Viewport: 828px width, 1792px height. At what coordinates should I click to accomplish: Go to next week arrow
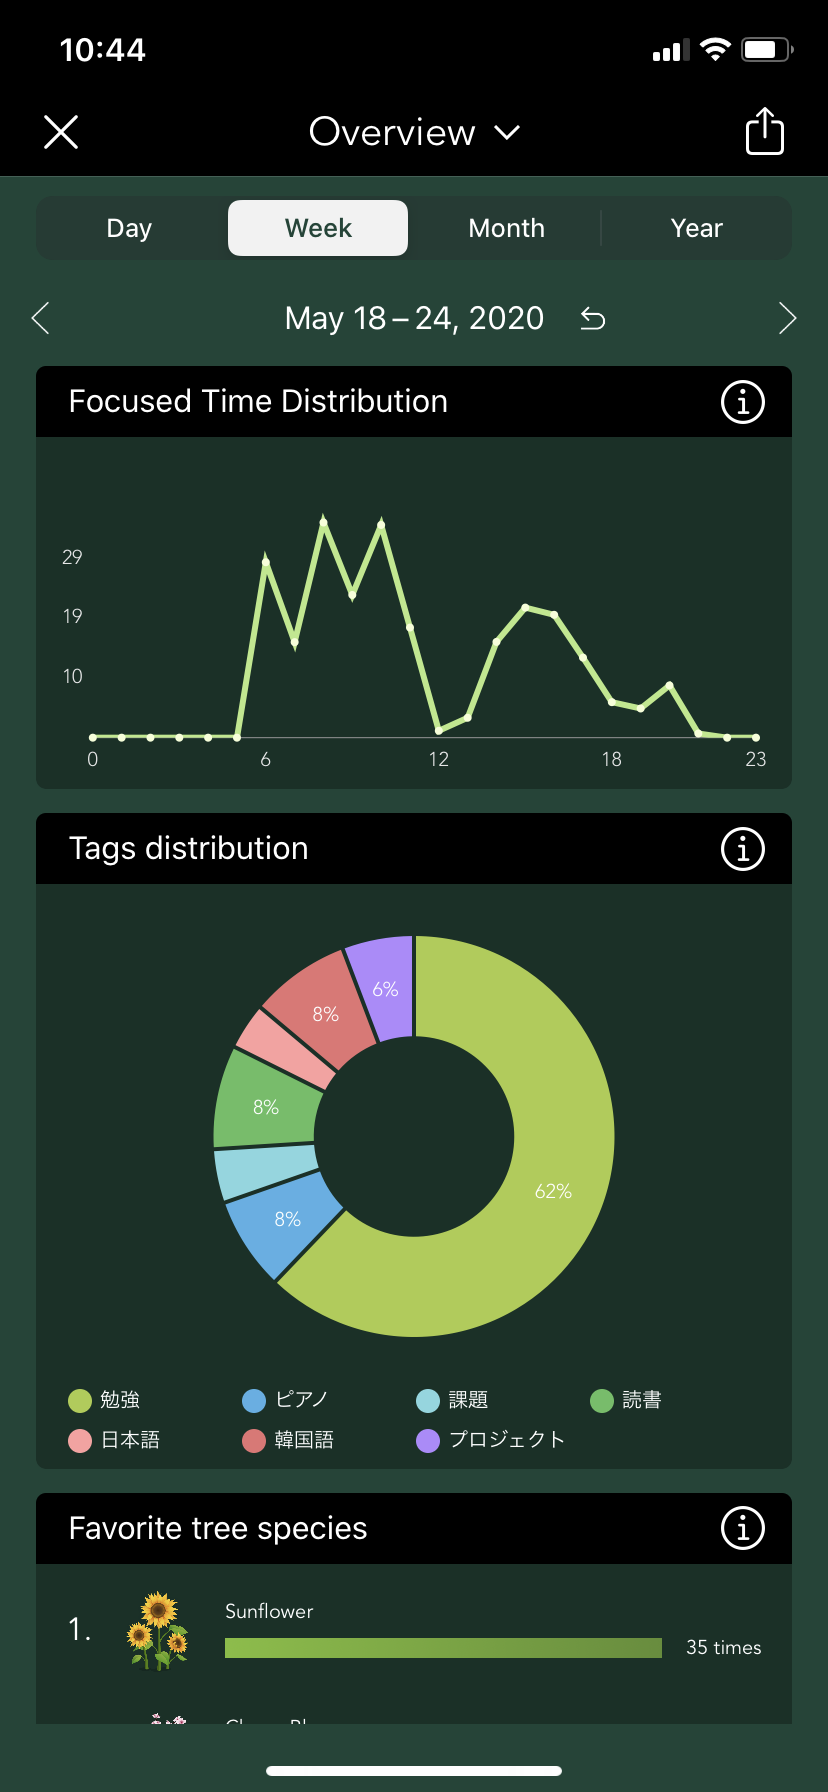pos(787,318)
